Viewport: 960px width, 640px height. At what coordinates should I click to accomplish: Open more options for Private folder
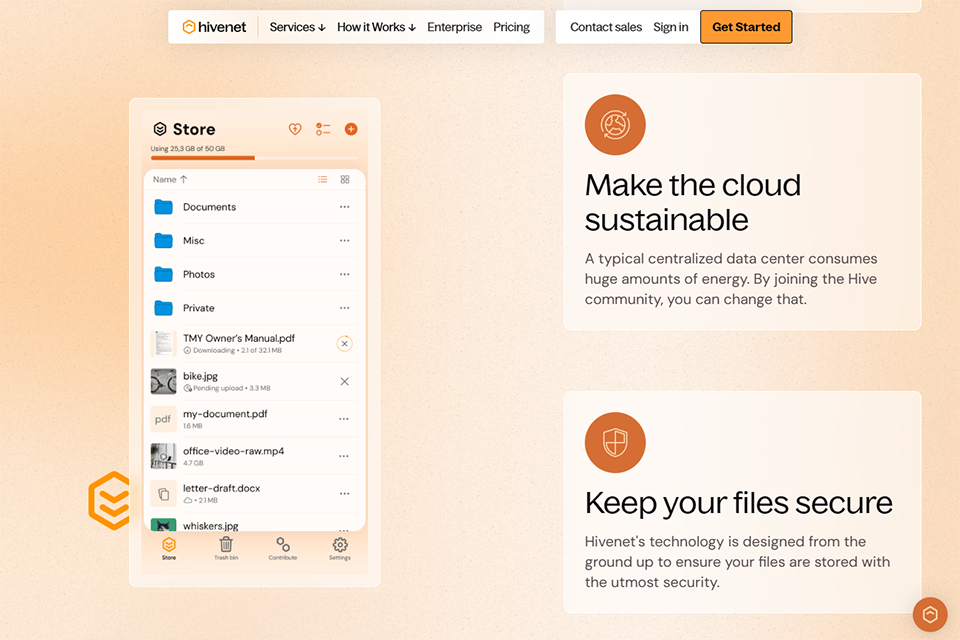click(345, 308)
